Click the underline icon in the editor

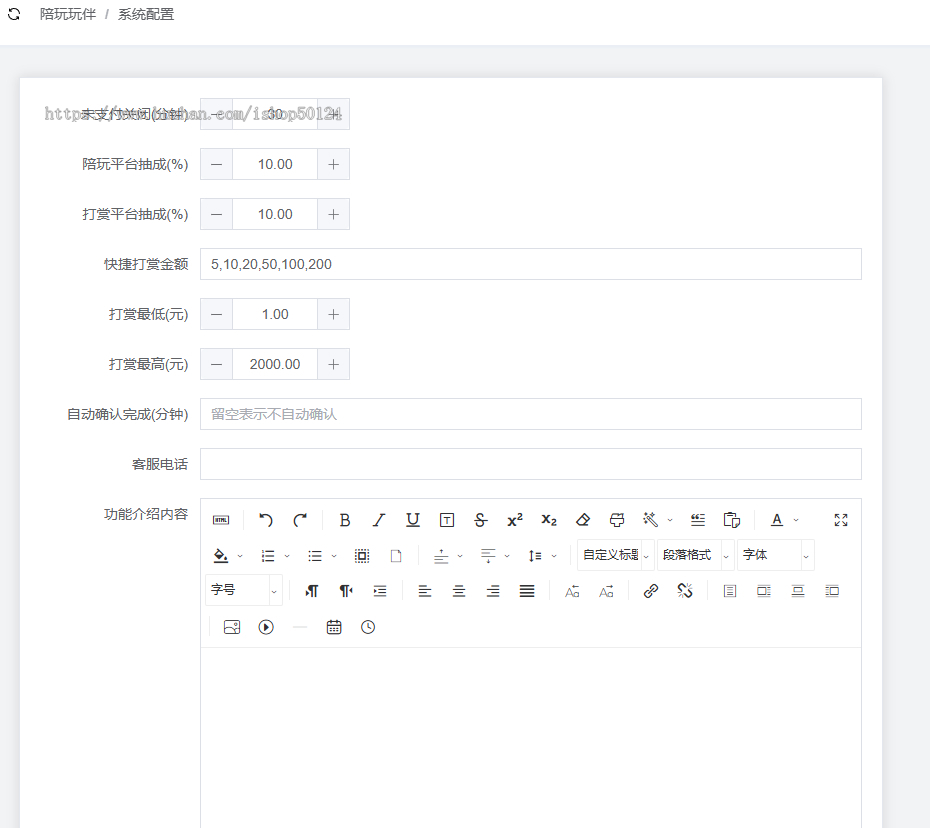point(413,520)
